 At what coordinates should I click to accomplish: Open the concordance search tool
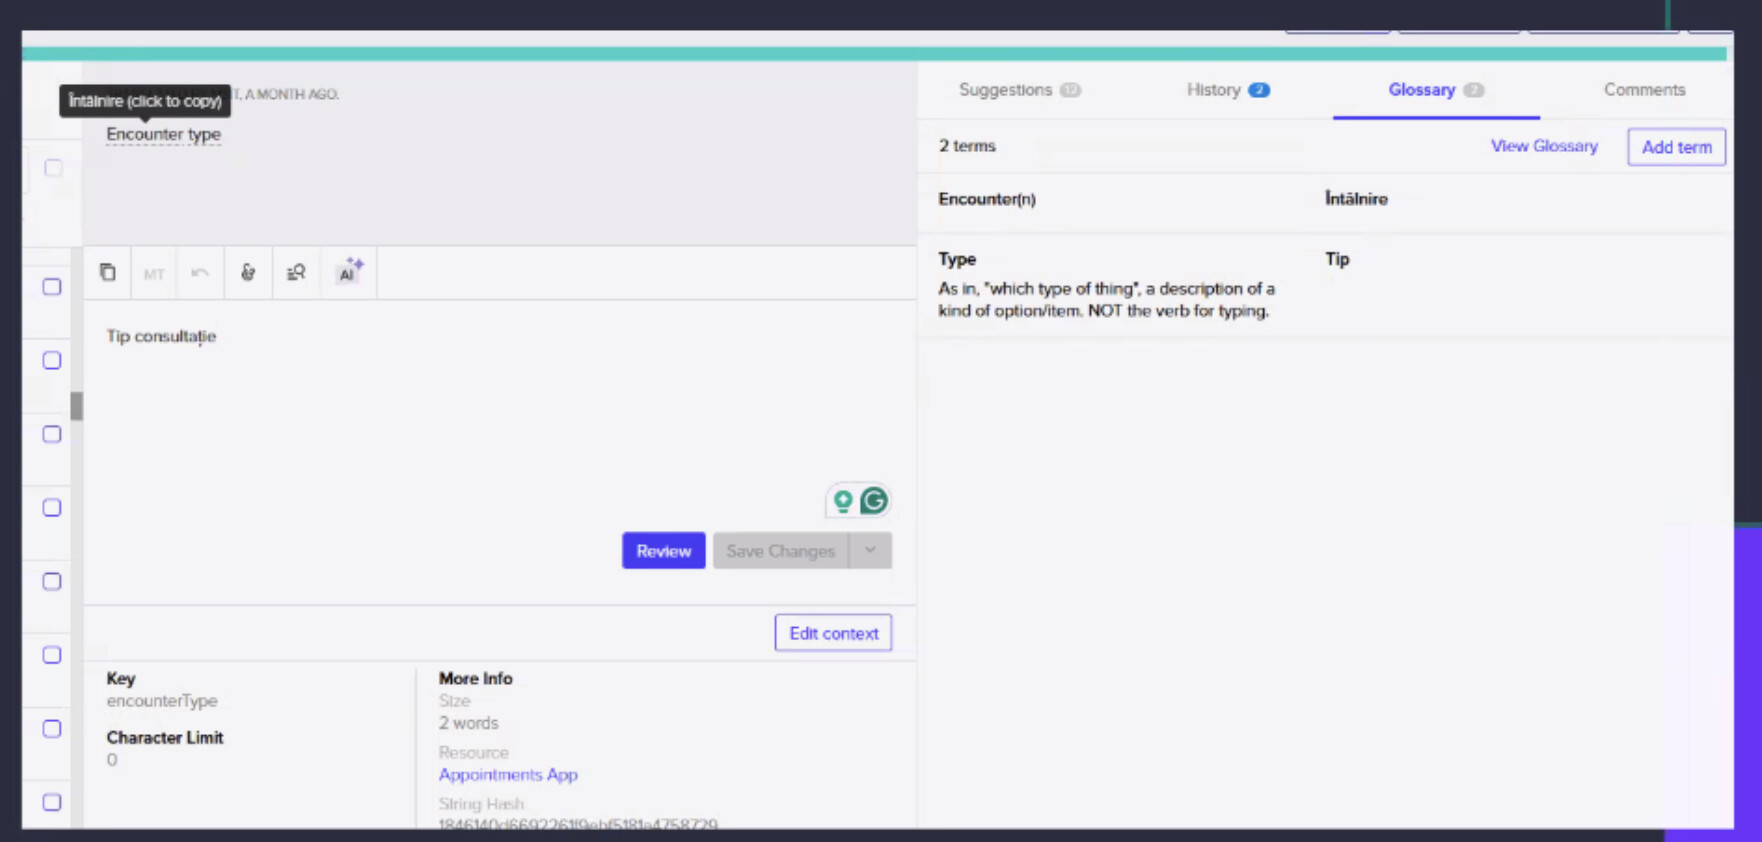click(296, 272)
